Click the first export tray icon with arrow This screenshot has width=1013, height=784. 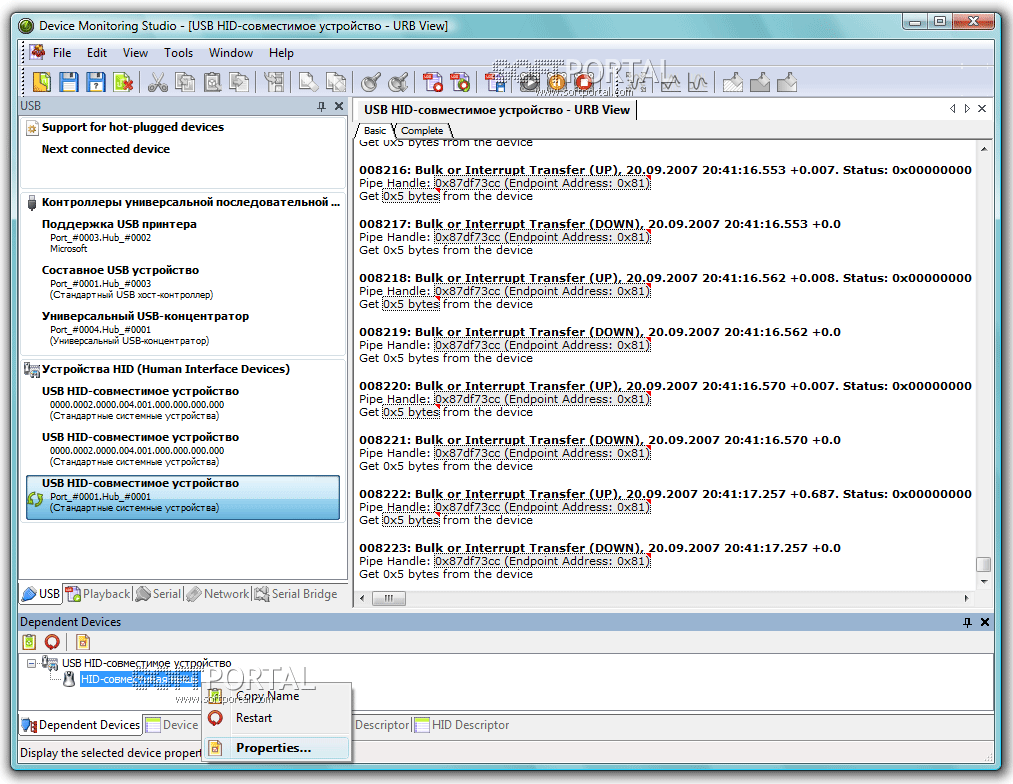coord(733,82)
